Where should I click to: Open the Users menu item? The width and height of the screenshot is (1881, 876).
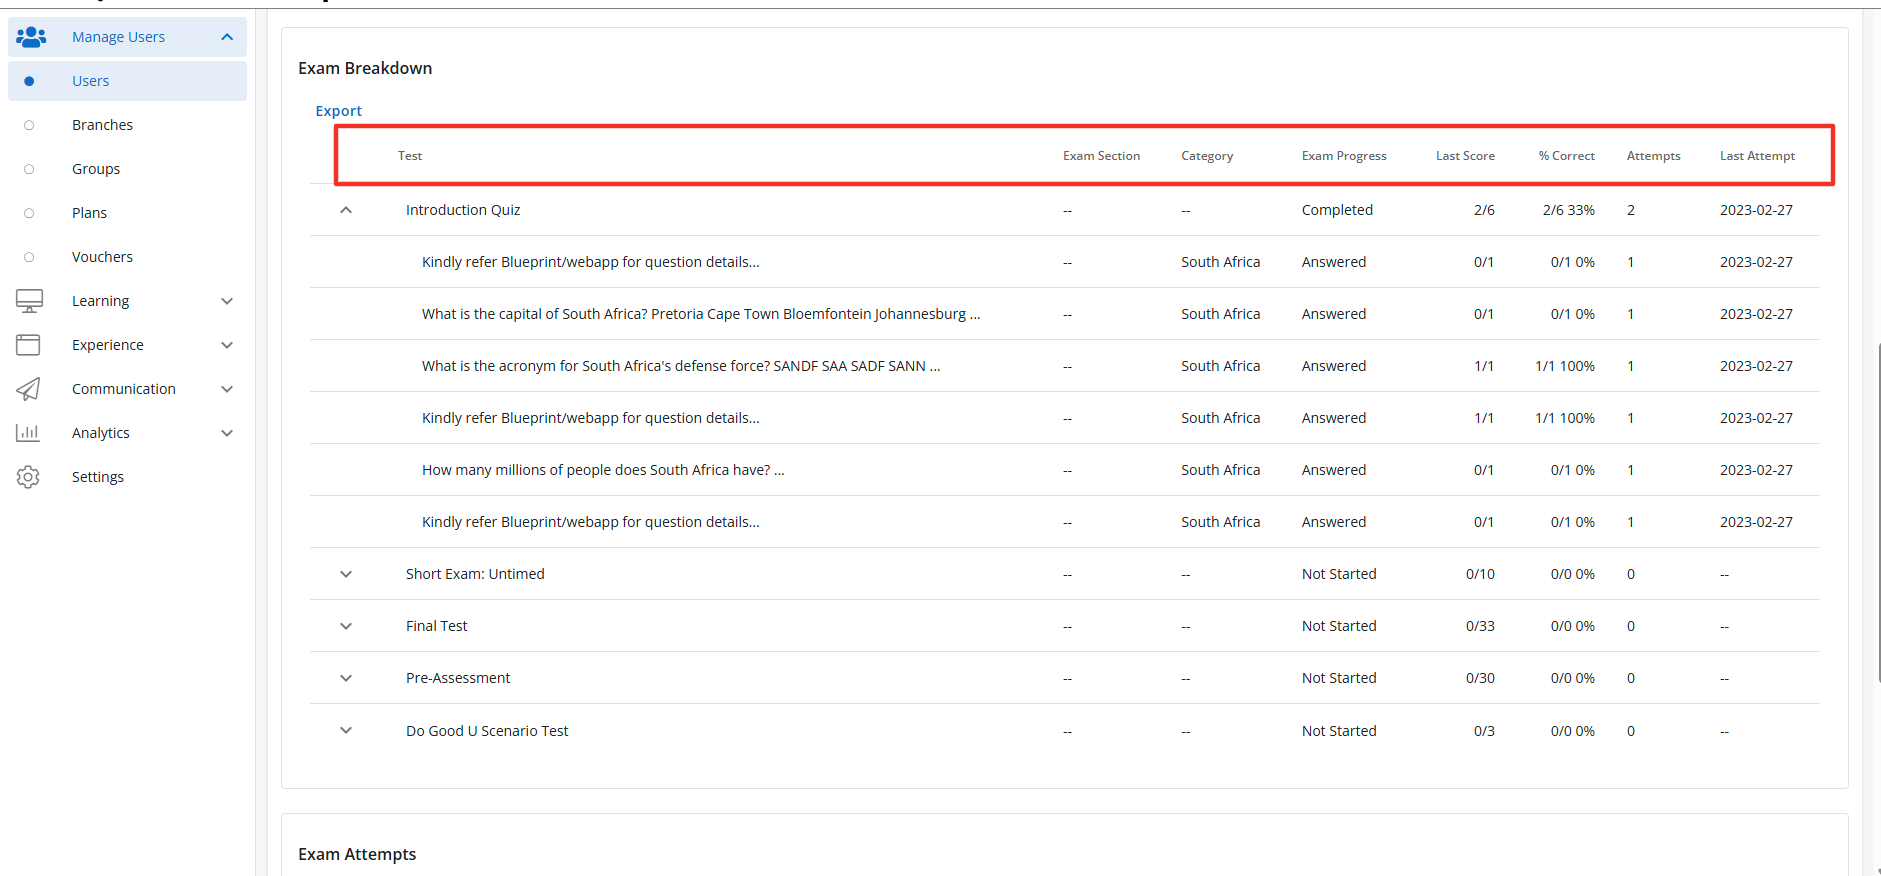tap(90, 81)
